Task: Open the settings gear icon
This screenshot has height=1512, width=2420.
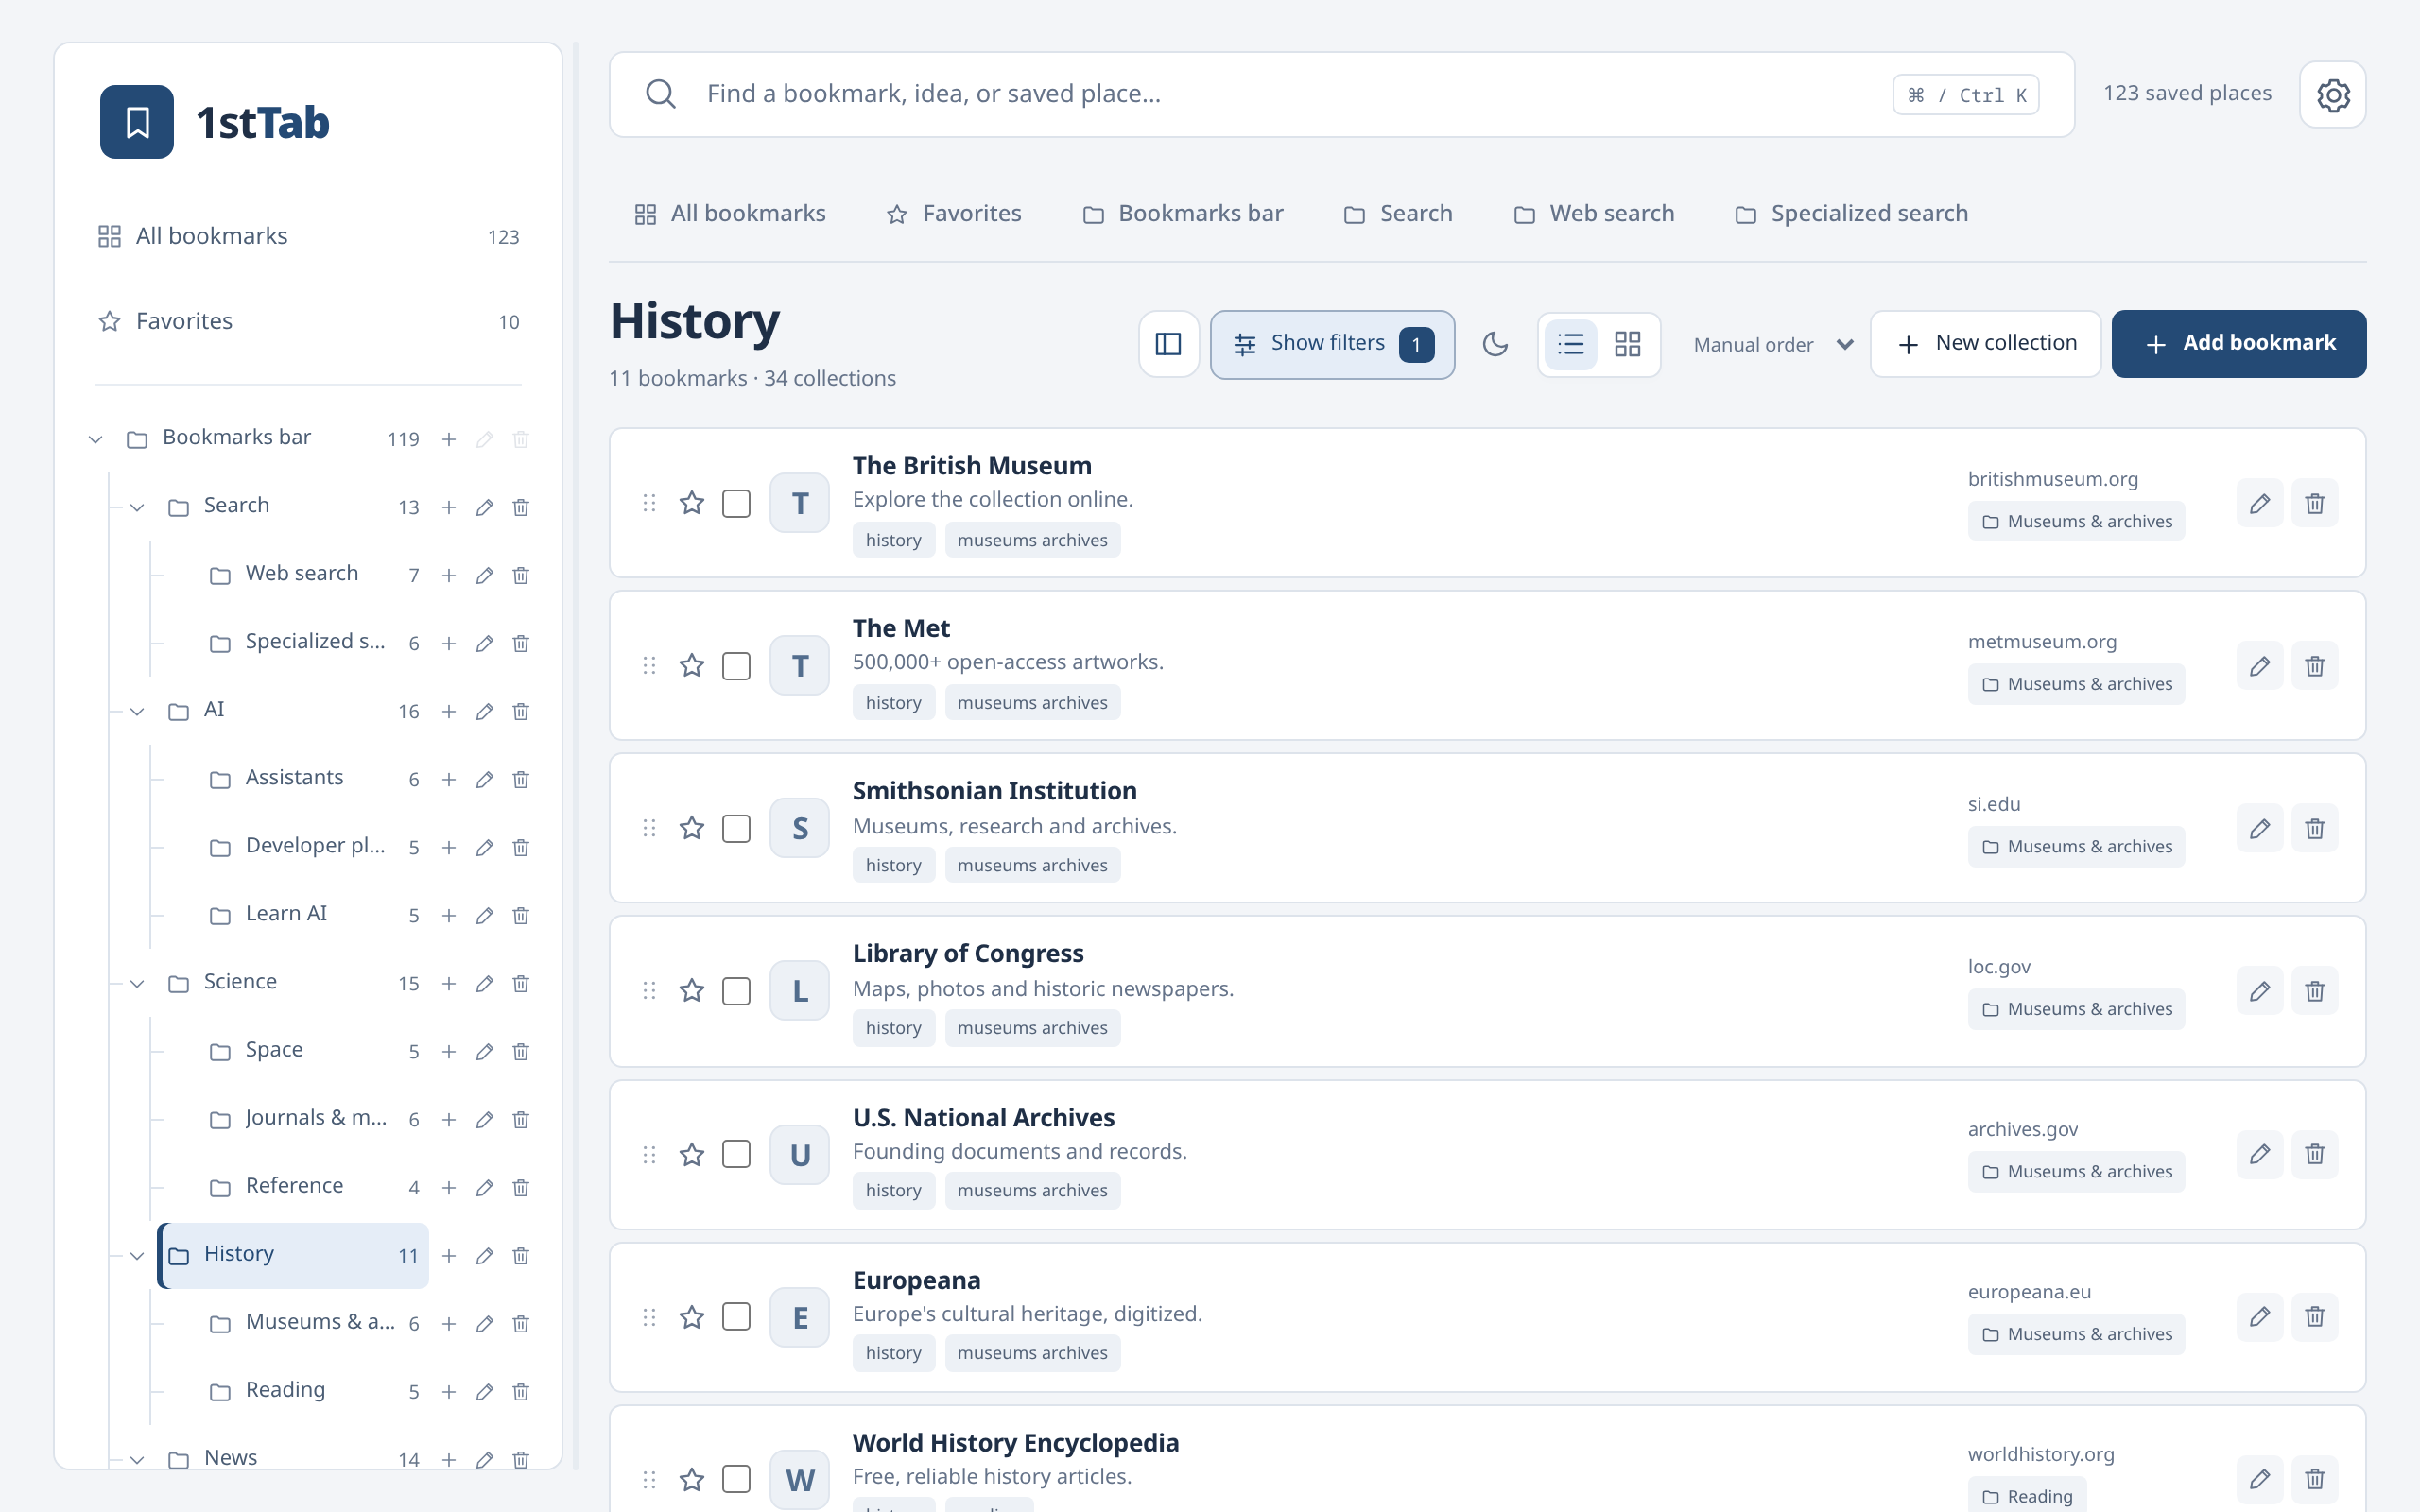Action: coord(2332,95)
